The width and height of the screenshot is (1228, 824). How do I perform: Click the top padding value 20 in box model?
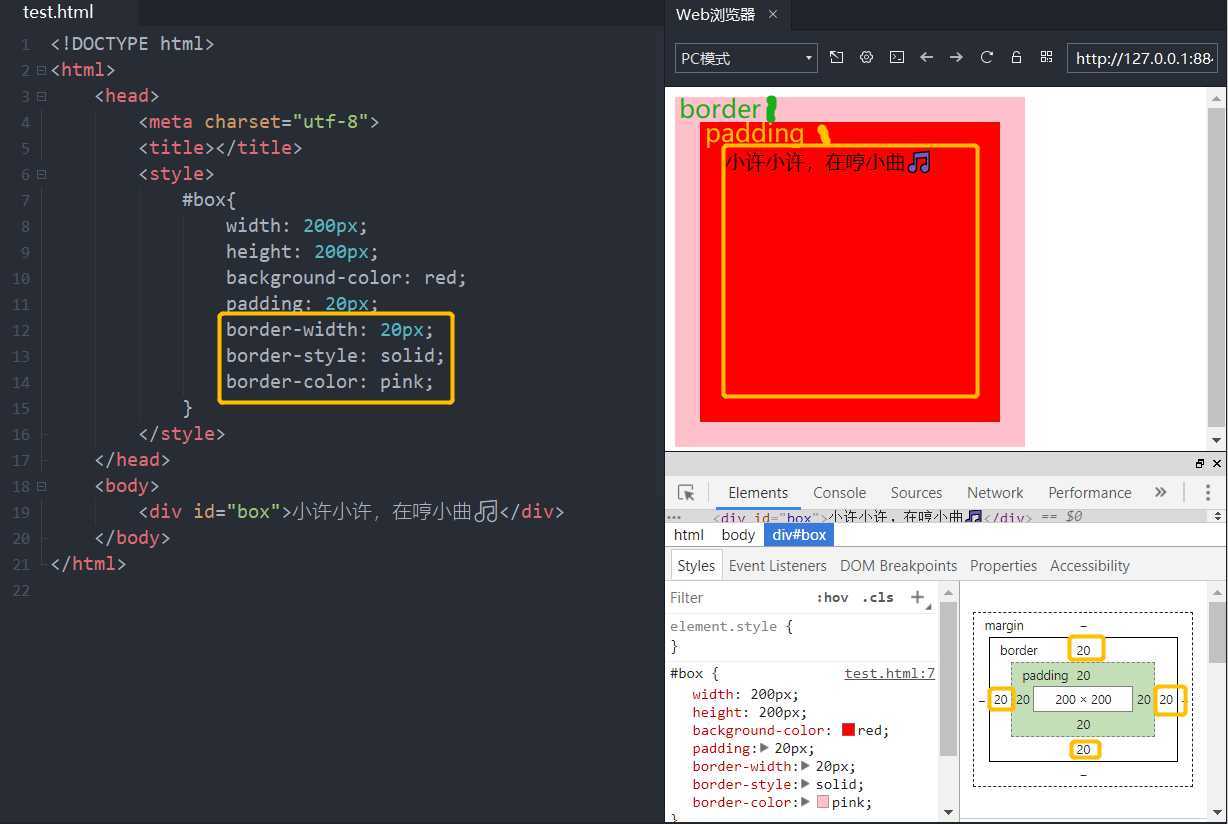click(1083, 675)
